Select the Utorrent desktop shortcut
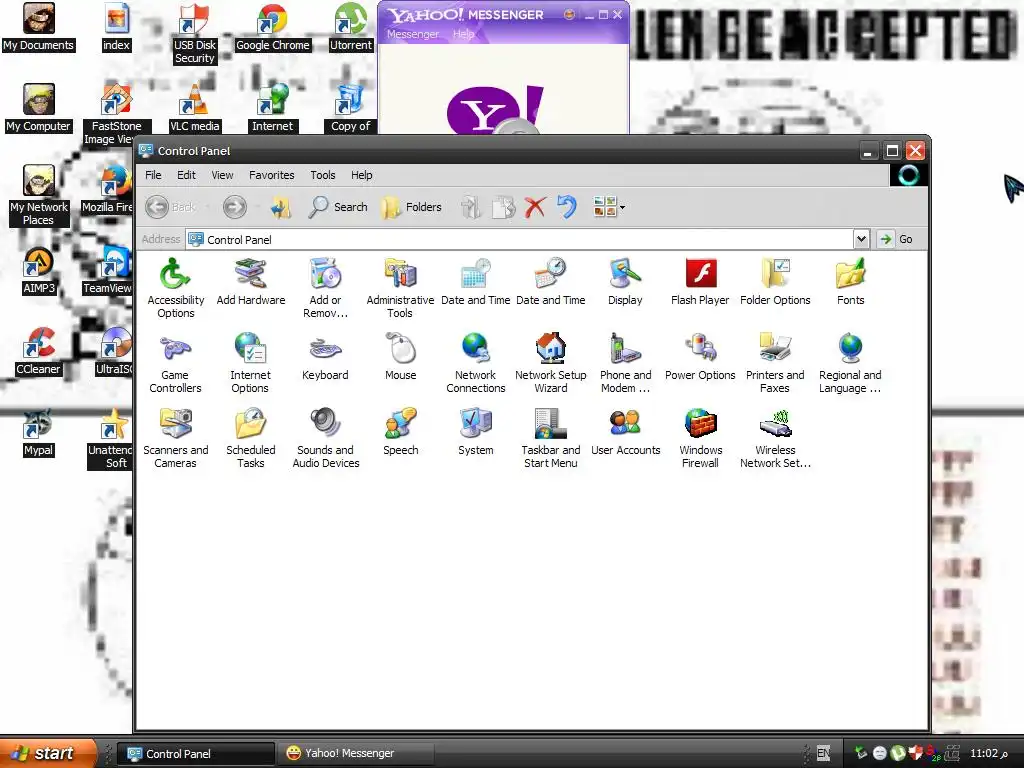 click(x=351, y=27)
